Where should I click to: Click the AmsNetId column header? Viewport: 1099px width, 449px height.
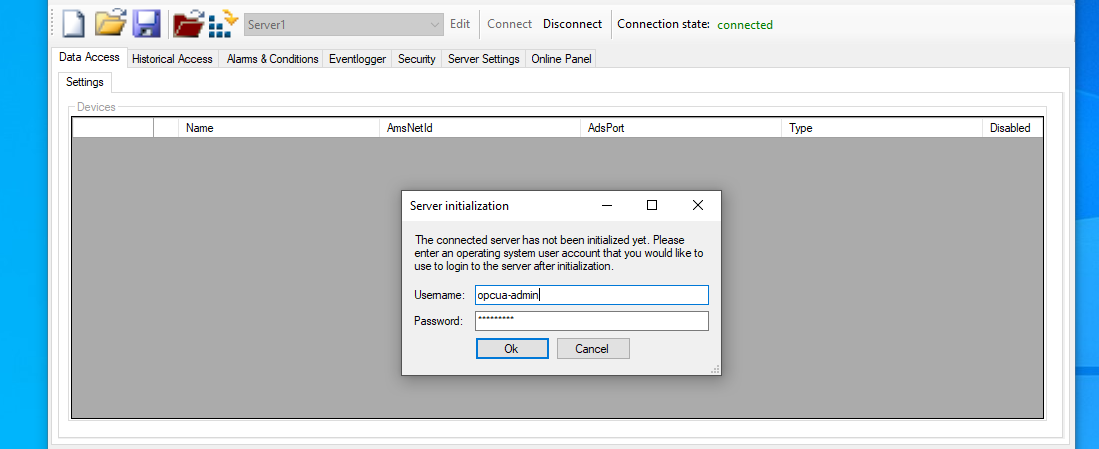(480, 128)
